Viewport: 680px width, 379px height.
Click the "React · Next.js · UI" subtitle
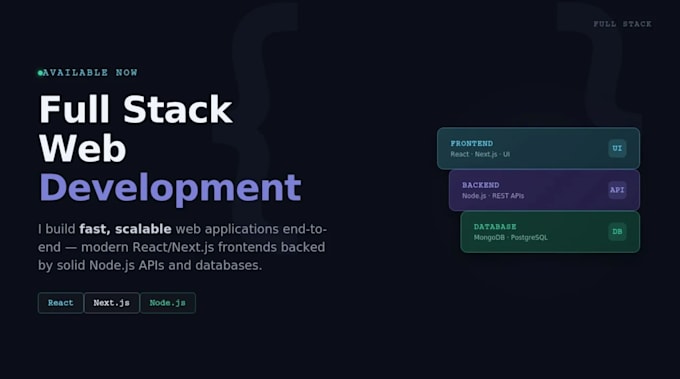click(480, 154)
